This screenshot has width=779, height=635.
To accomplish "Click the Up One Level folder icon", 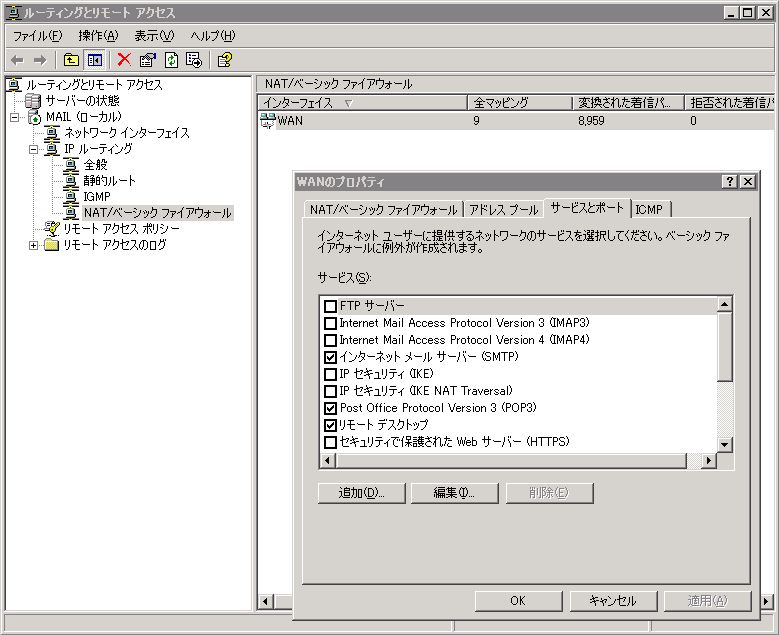I will coord(71,60).
